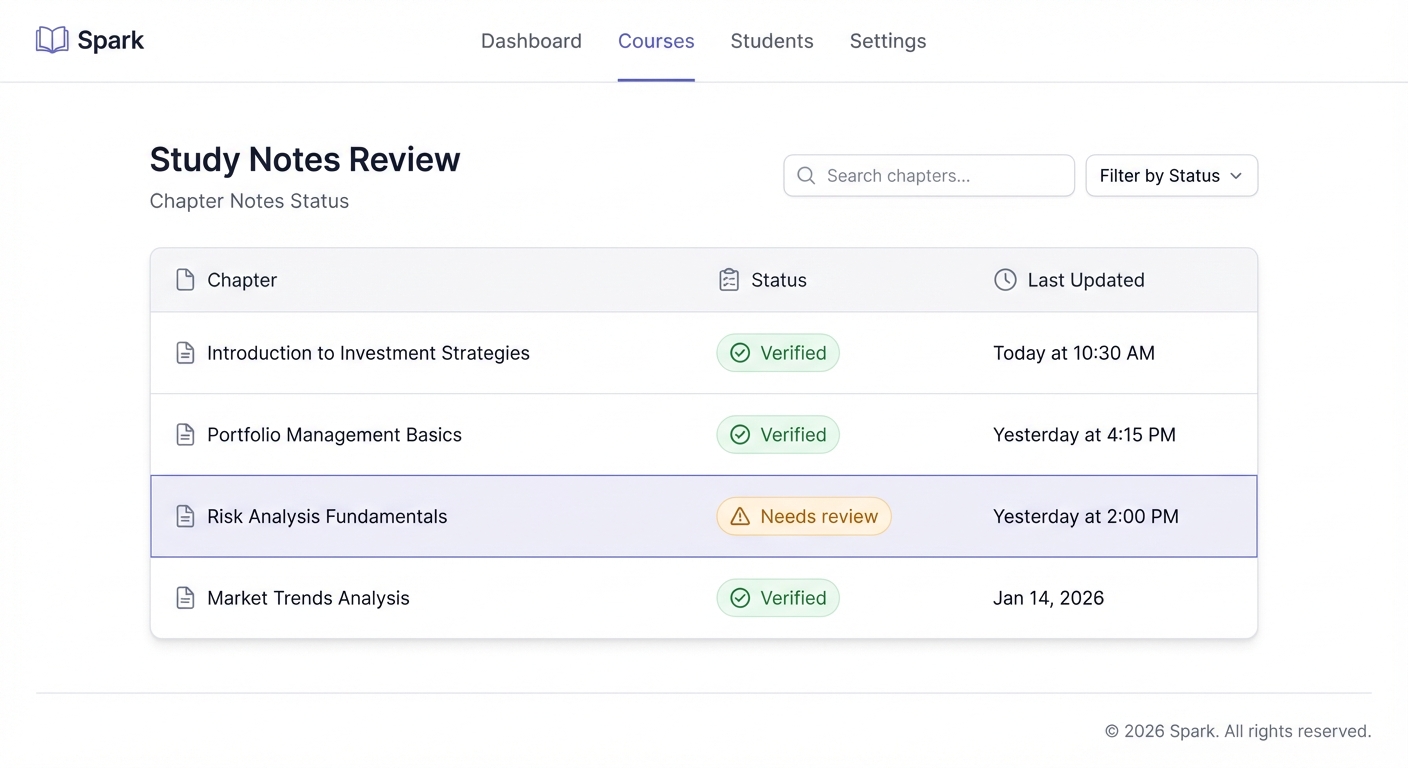This screenshot has height=768, width=1408.
Task: Open the Filter by Status dropdown
Action: 1171,176
